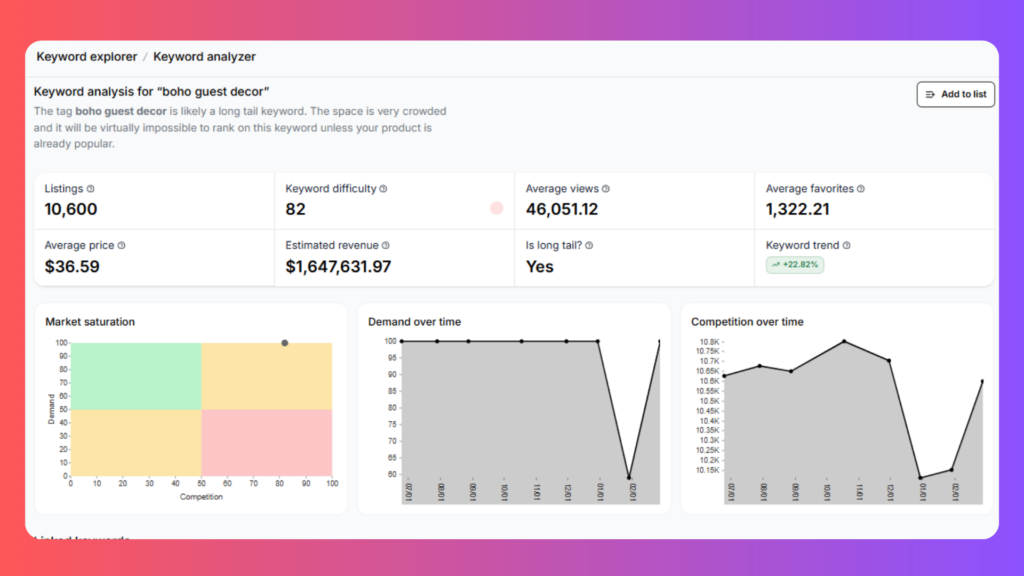The image size is (1024, 576).
Task: Click the lowest point in Competition over time
Action: 921,478
